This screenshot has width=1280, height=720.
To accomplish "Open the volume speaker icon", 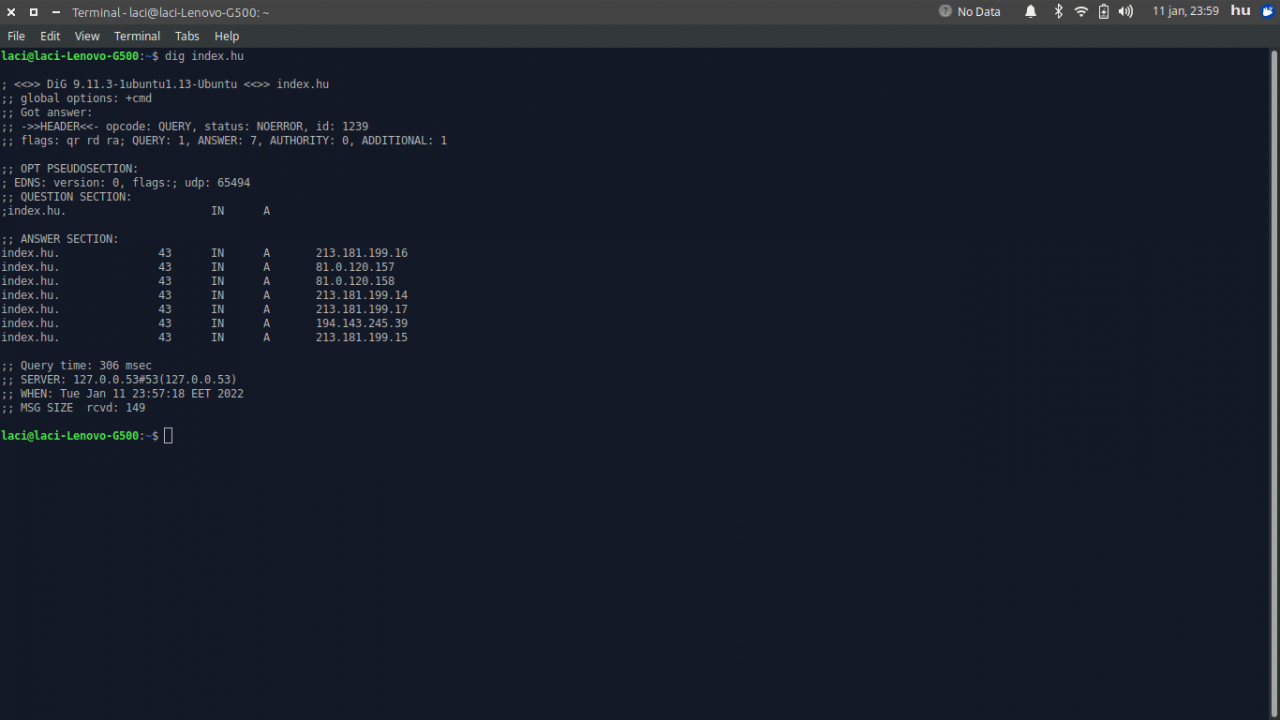I will click(1126, 12).
